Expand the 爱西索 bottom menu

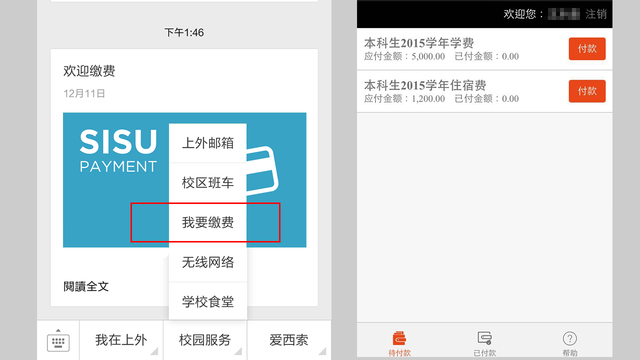point(289,340)
